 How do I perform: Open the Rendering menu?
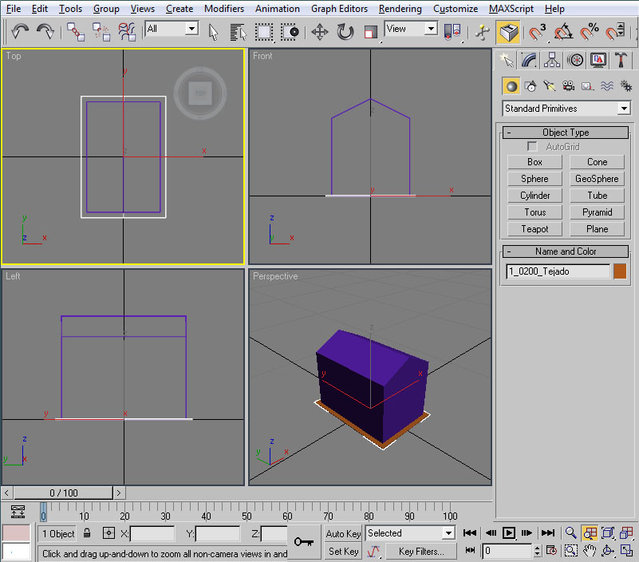coord(400,9)
